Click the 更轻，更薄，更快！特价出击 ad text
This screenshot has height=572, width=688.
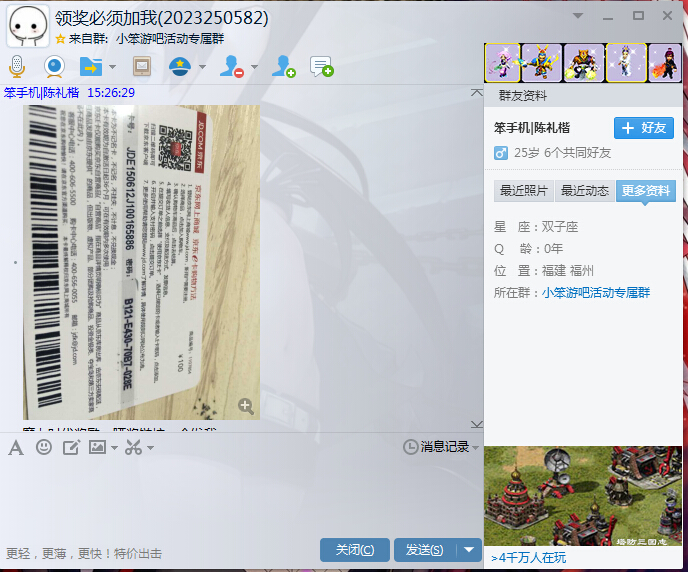tap(84, 554)
